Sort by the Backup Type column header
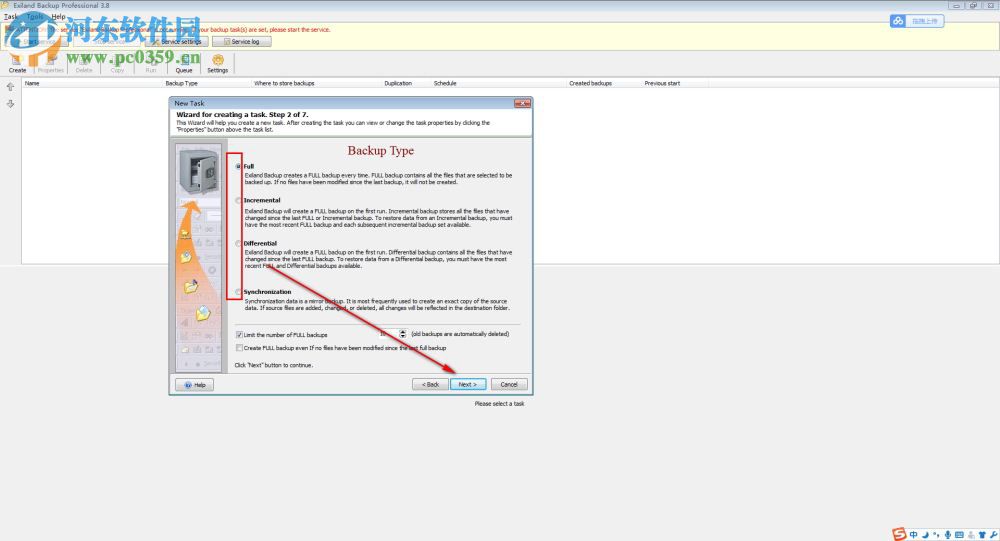The height and width of the screenshot is (541, 1000). pos(182,83)
